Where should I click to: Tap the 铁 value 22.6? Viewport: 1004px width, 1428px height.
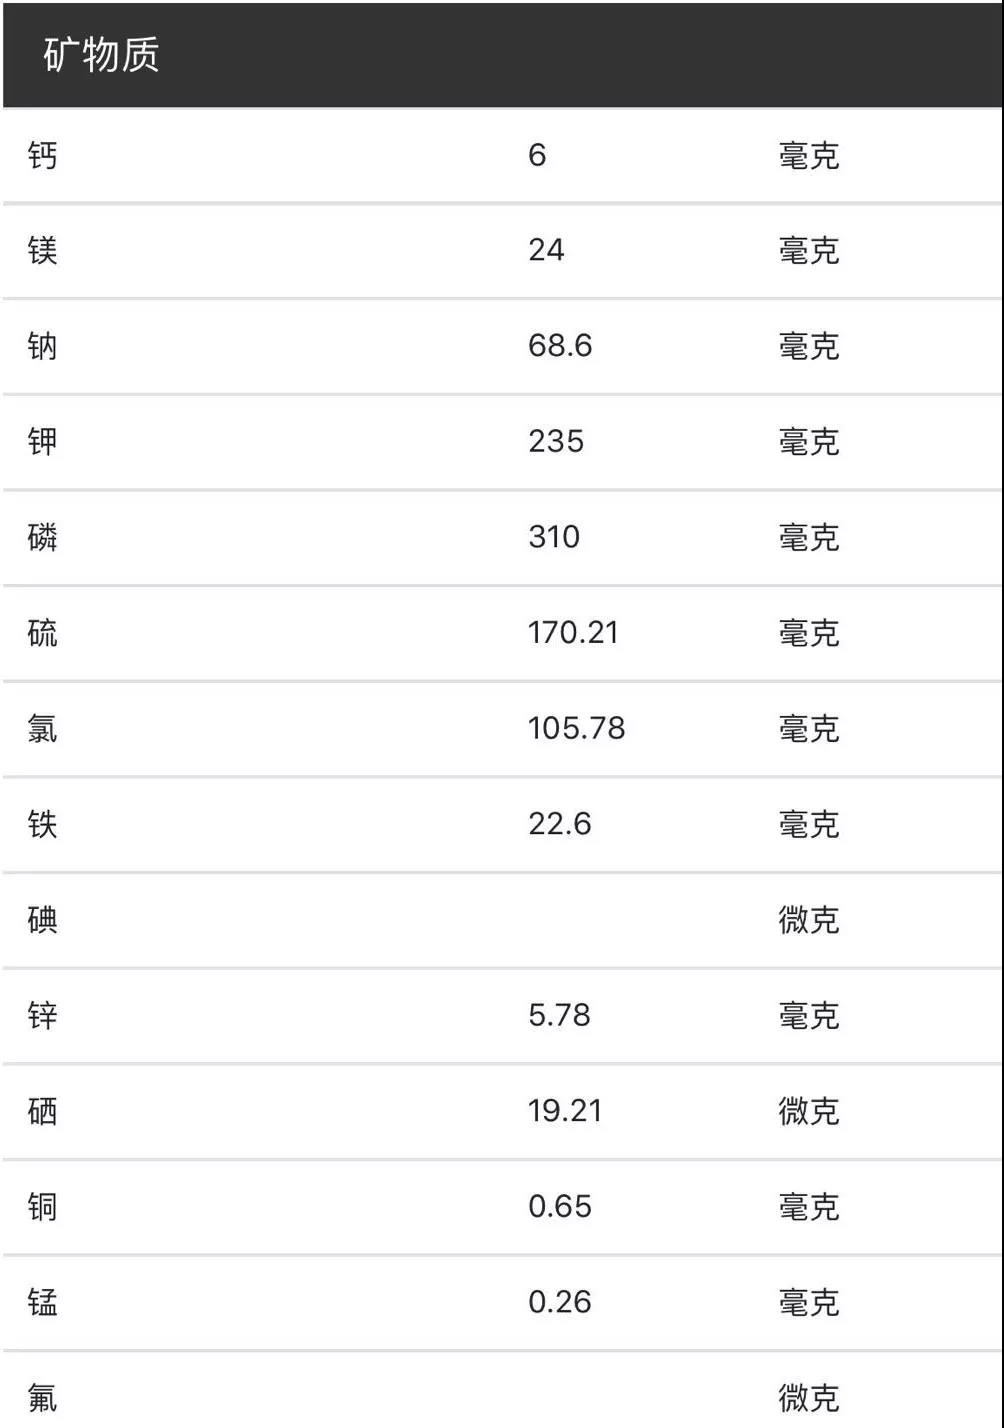click(560, 824)
